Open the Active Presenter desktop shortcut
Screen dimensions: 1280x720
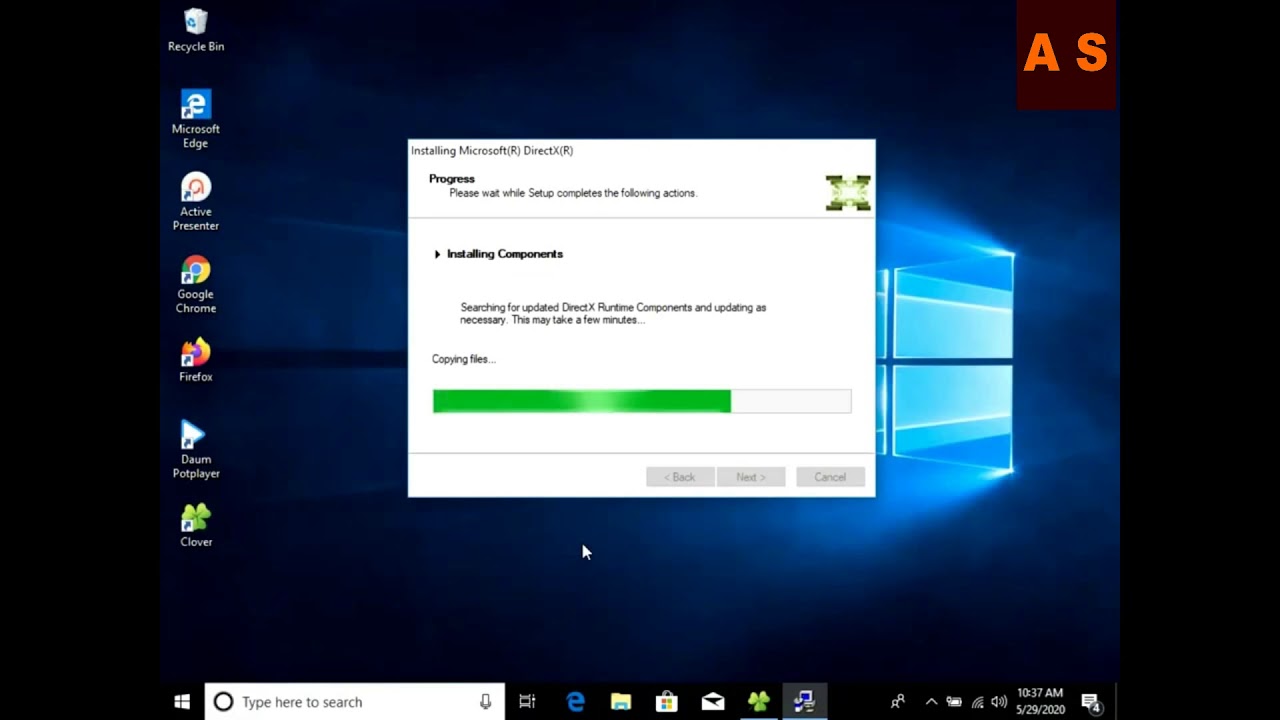click(196, 202)
